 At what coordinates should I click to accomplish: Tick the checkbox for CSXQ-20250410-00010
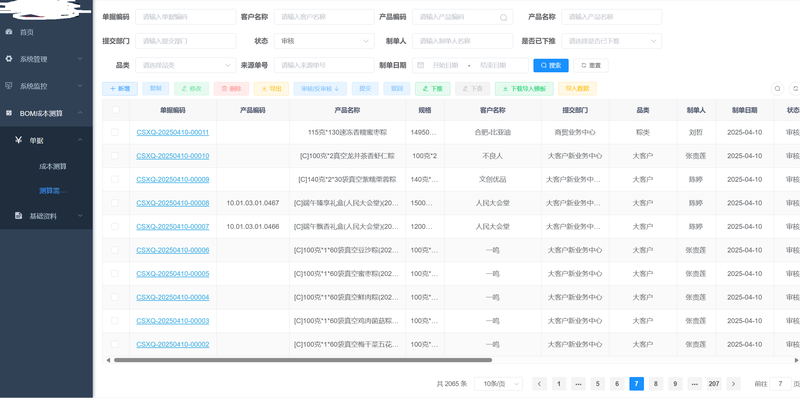click(x=115, y=156)
